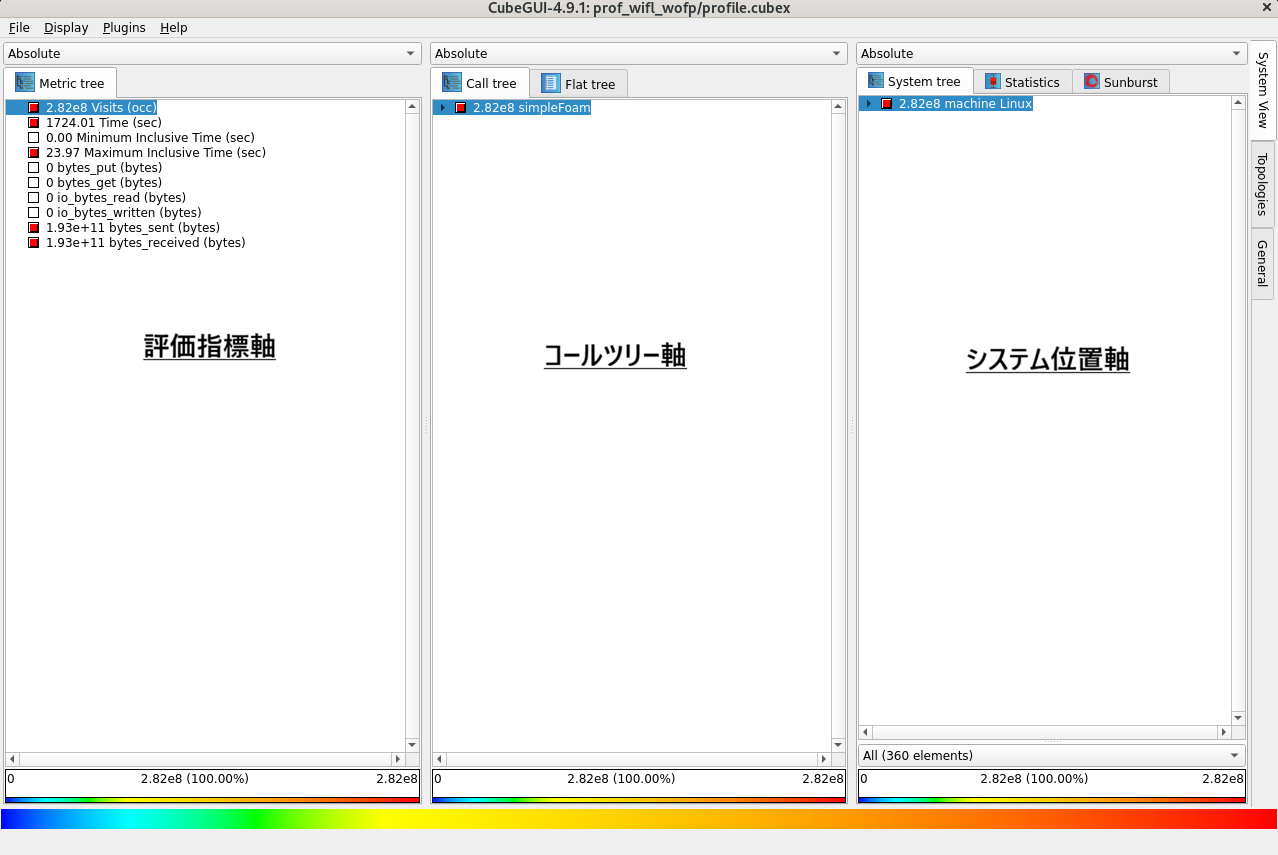The image size is (1278, 855).
Task: Click the metric tree scroll down arrow
Action: point(412,744)
